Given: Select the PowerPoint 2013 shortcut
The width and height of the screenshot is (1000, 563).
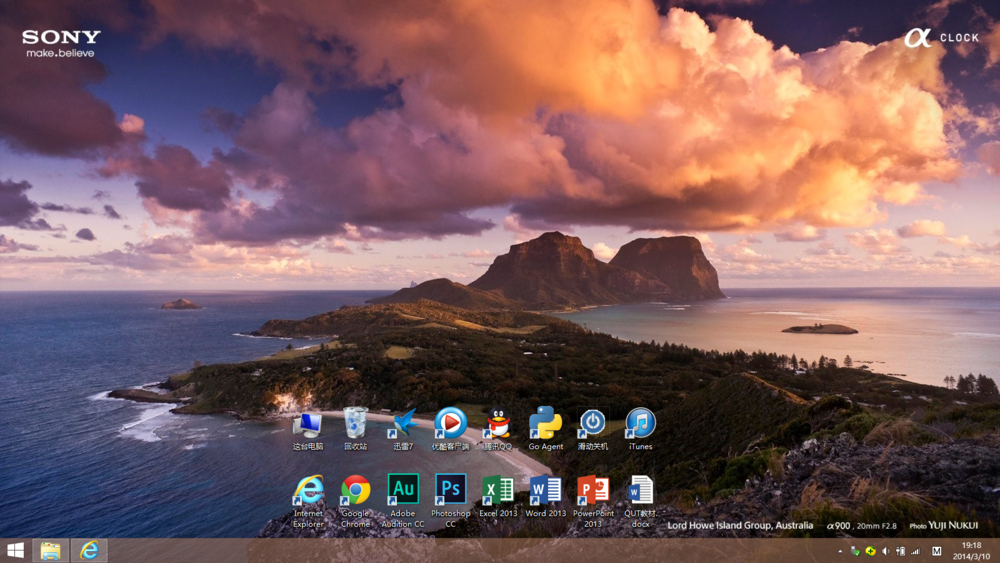Looking at the screenshot, I should (593, 501).
